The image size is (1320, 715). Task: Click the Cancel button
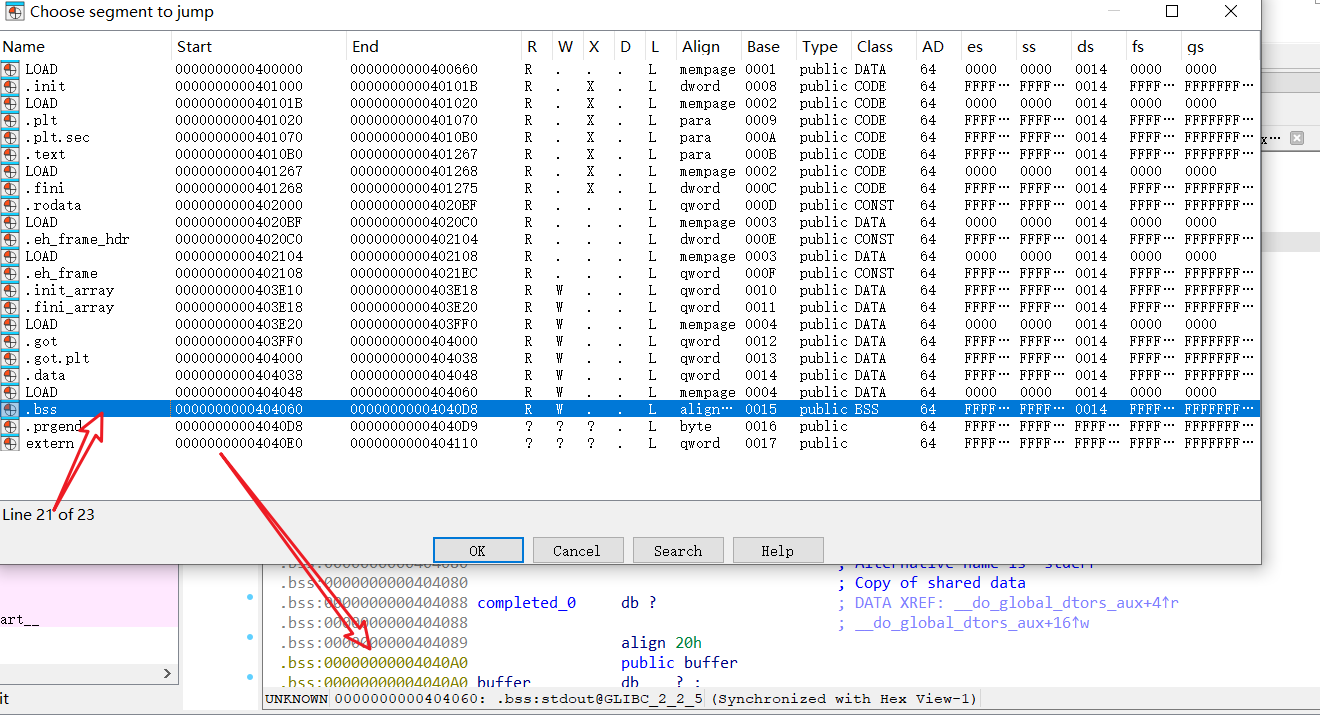(577, 550)
